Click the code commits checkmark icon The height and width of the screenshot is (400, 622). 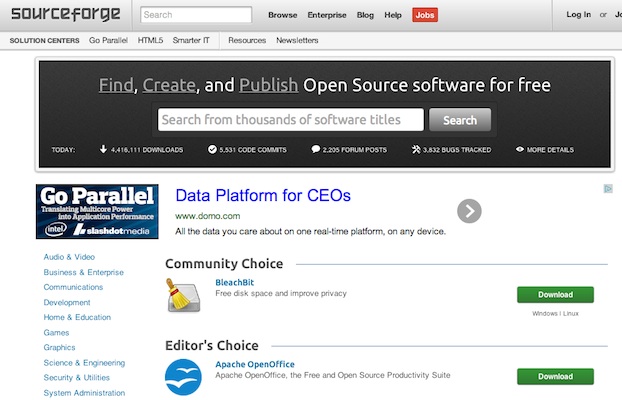point(212,150)
